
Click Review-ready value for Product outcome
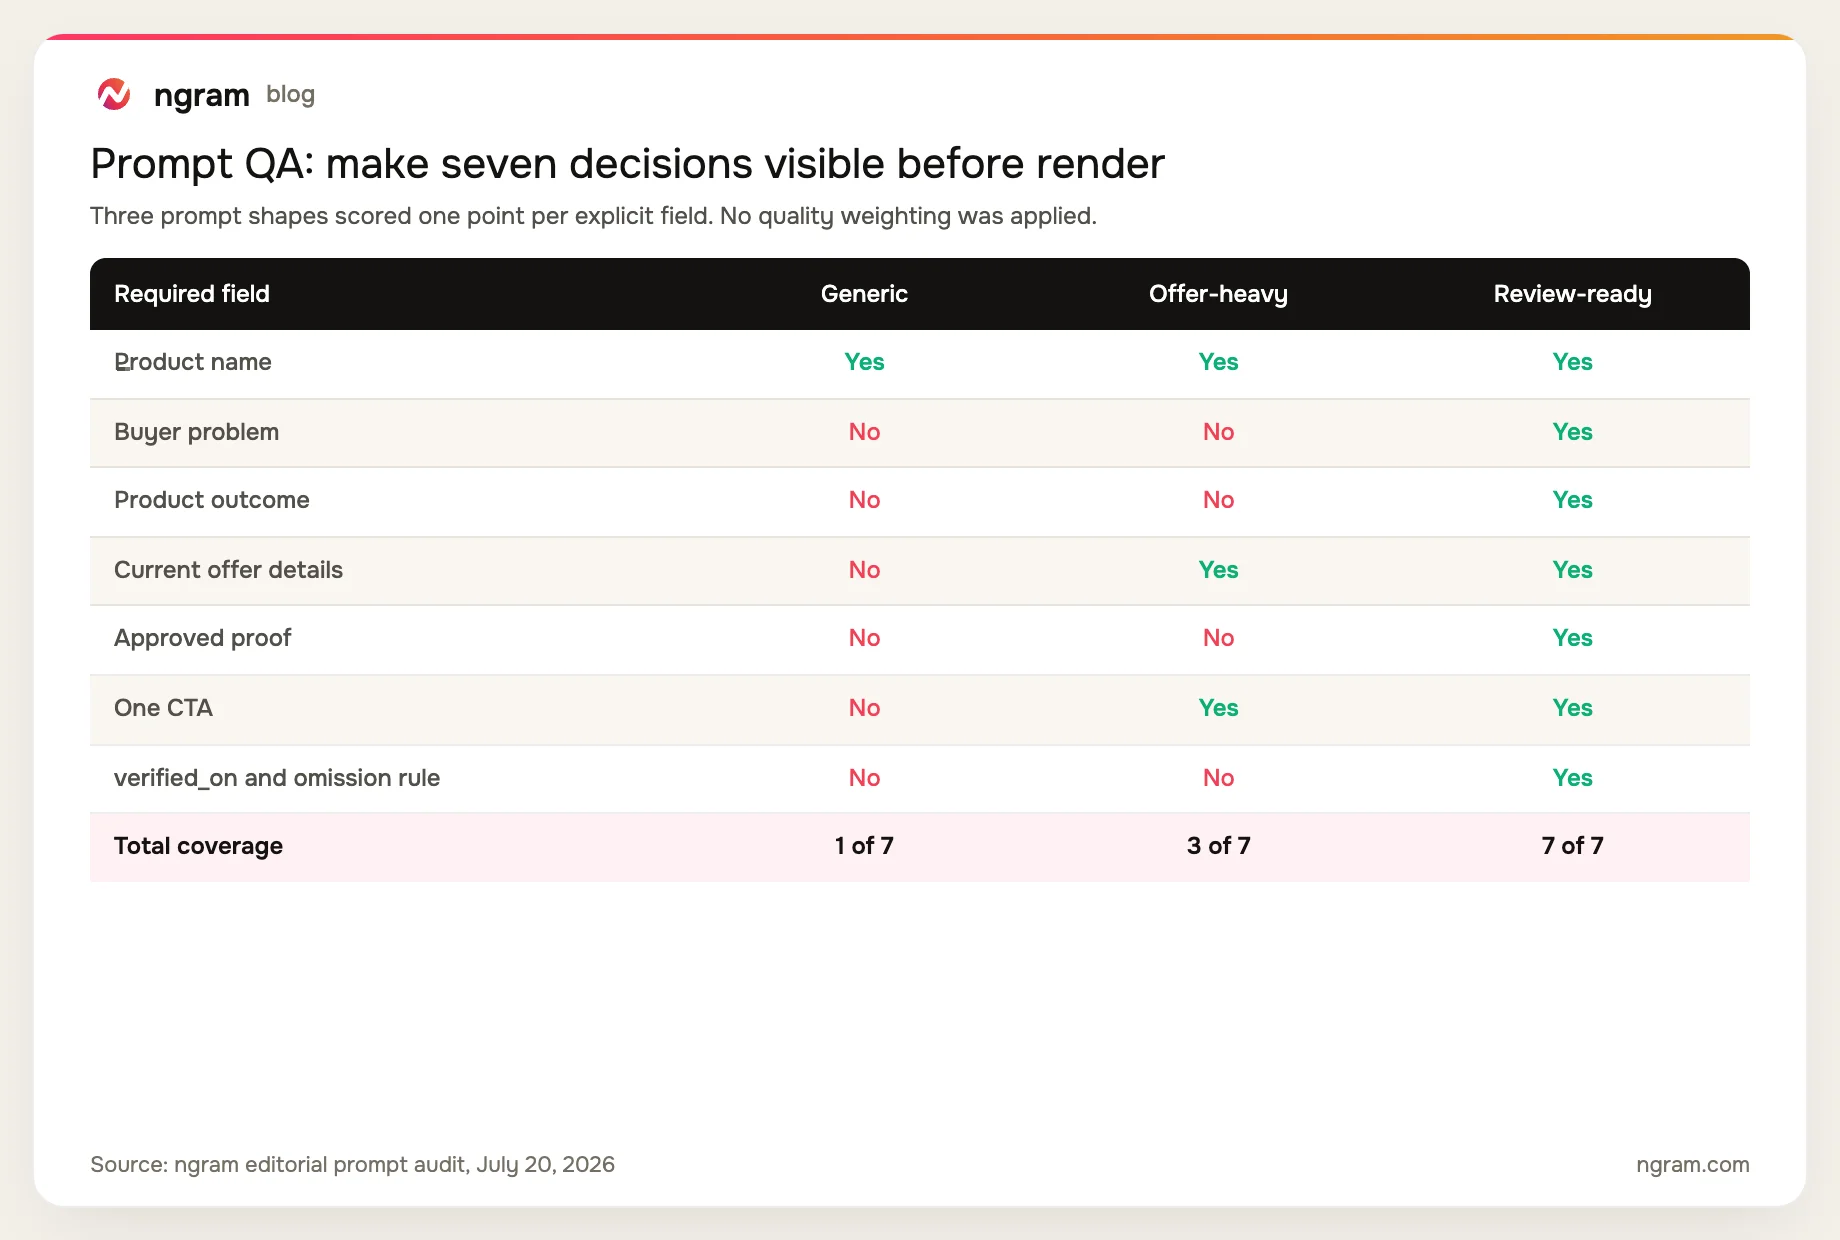(1572, 500)
